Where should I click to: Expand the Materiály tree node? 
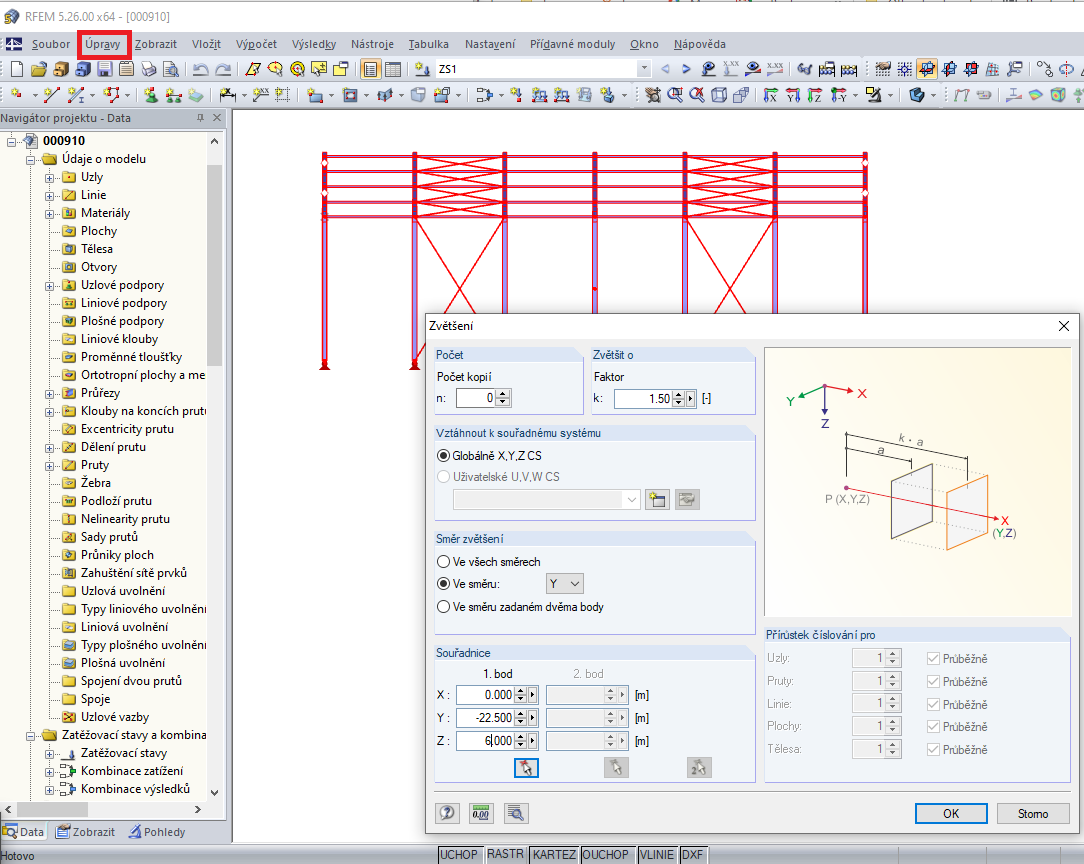coord(50,214)
